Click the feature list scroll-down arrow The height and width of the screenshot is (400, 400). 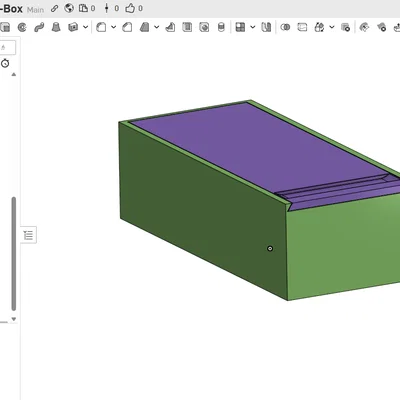[14, 319]
